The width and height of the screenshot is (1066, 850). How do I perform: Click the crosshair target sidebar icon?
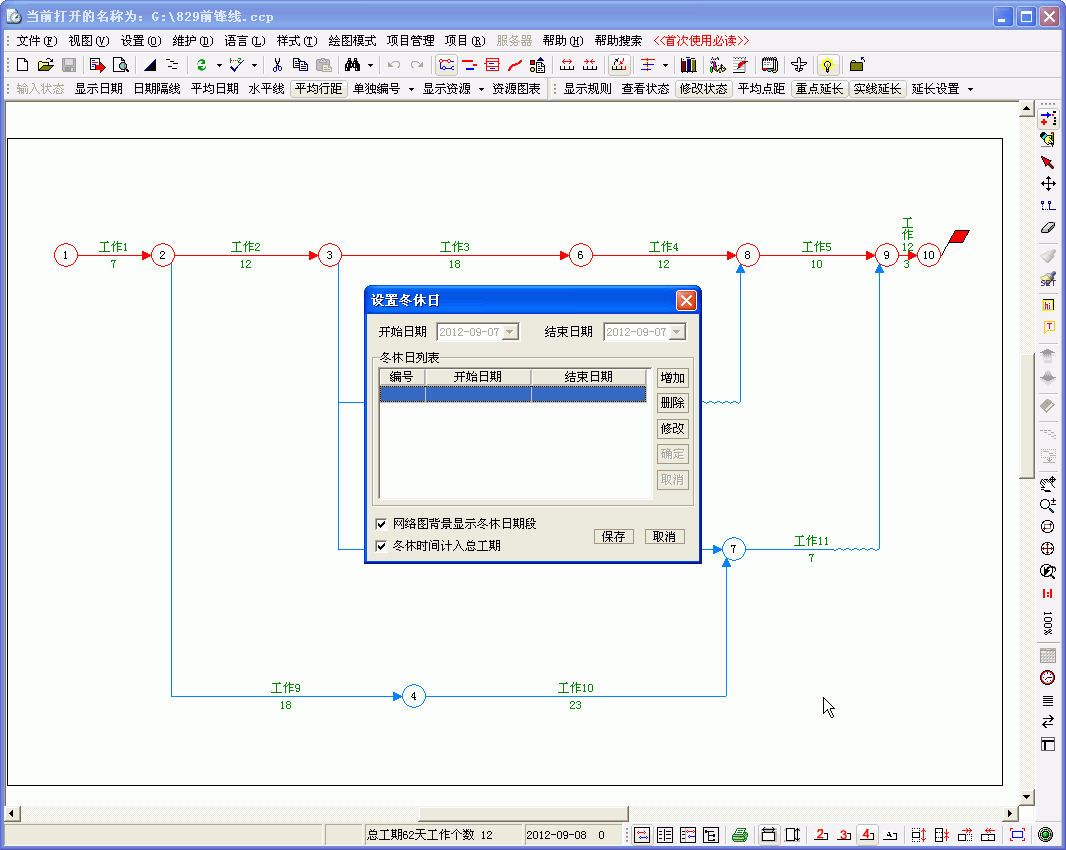click(1048, 549)
